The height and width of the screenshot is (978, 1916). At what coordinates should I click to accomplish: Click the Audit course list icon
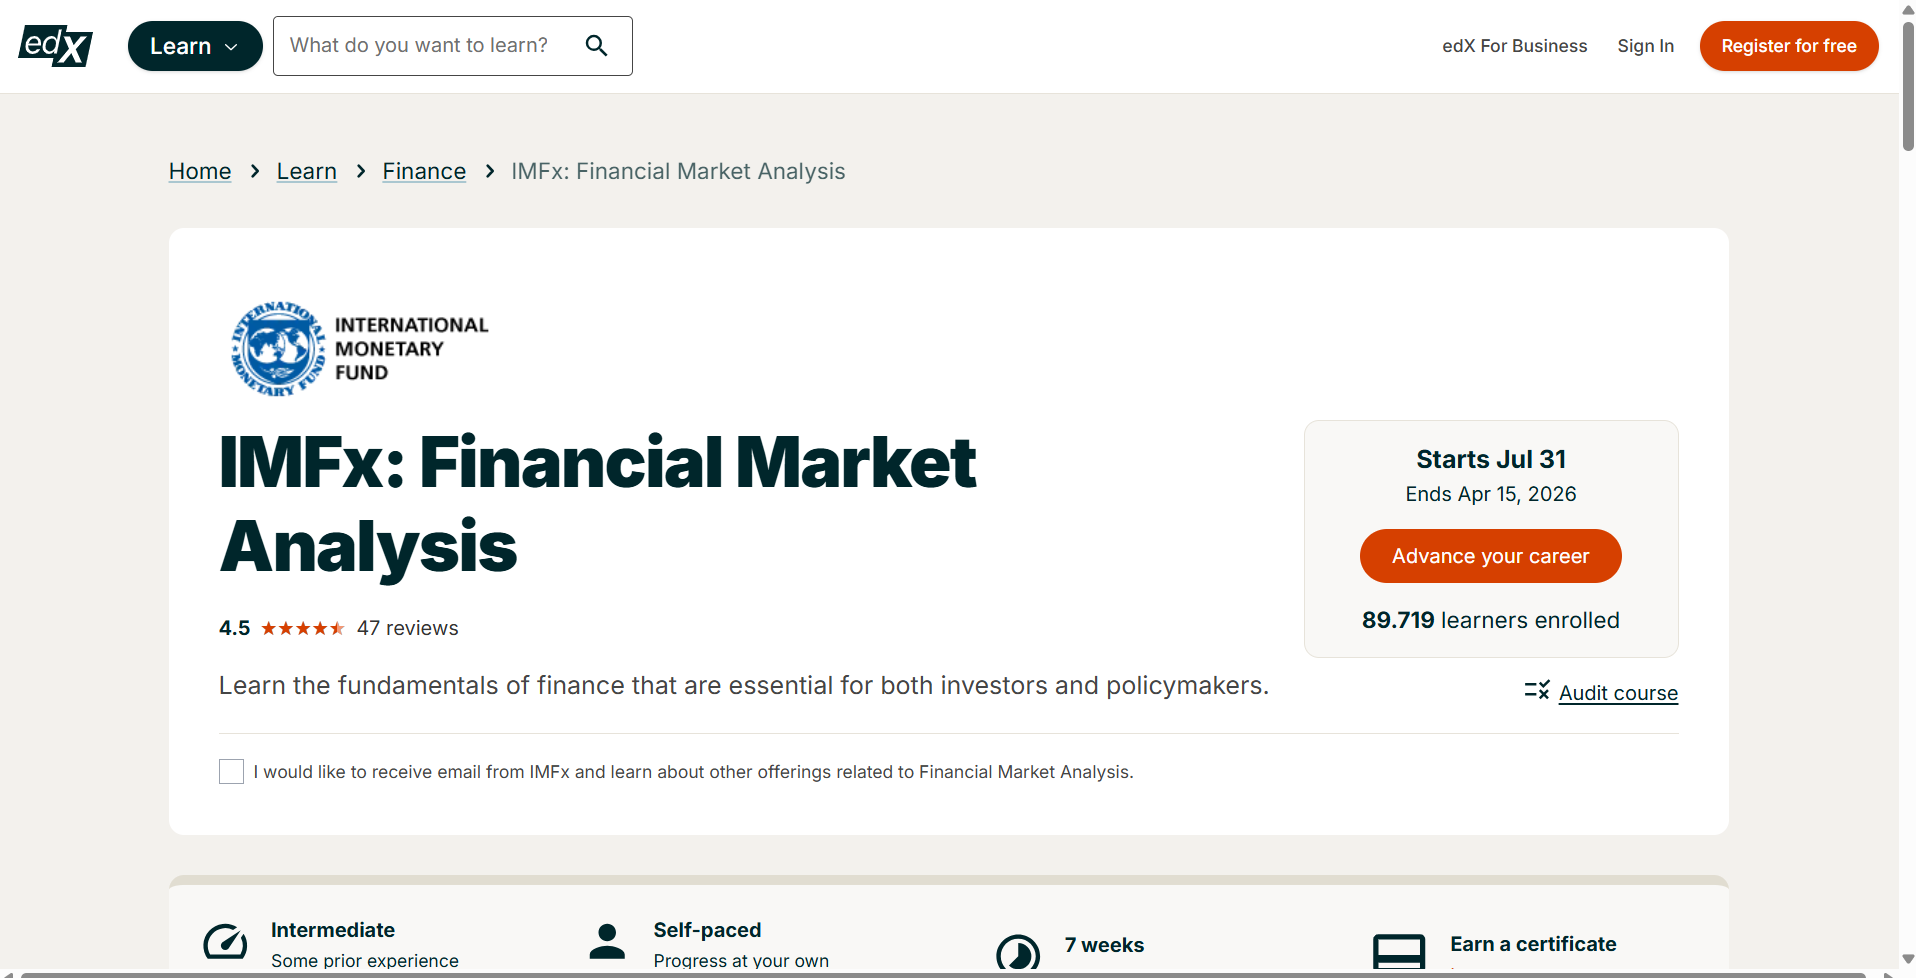click(x=1535, y=691)
